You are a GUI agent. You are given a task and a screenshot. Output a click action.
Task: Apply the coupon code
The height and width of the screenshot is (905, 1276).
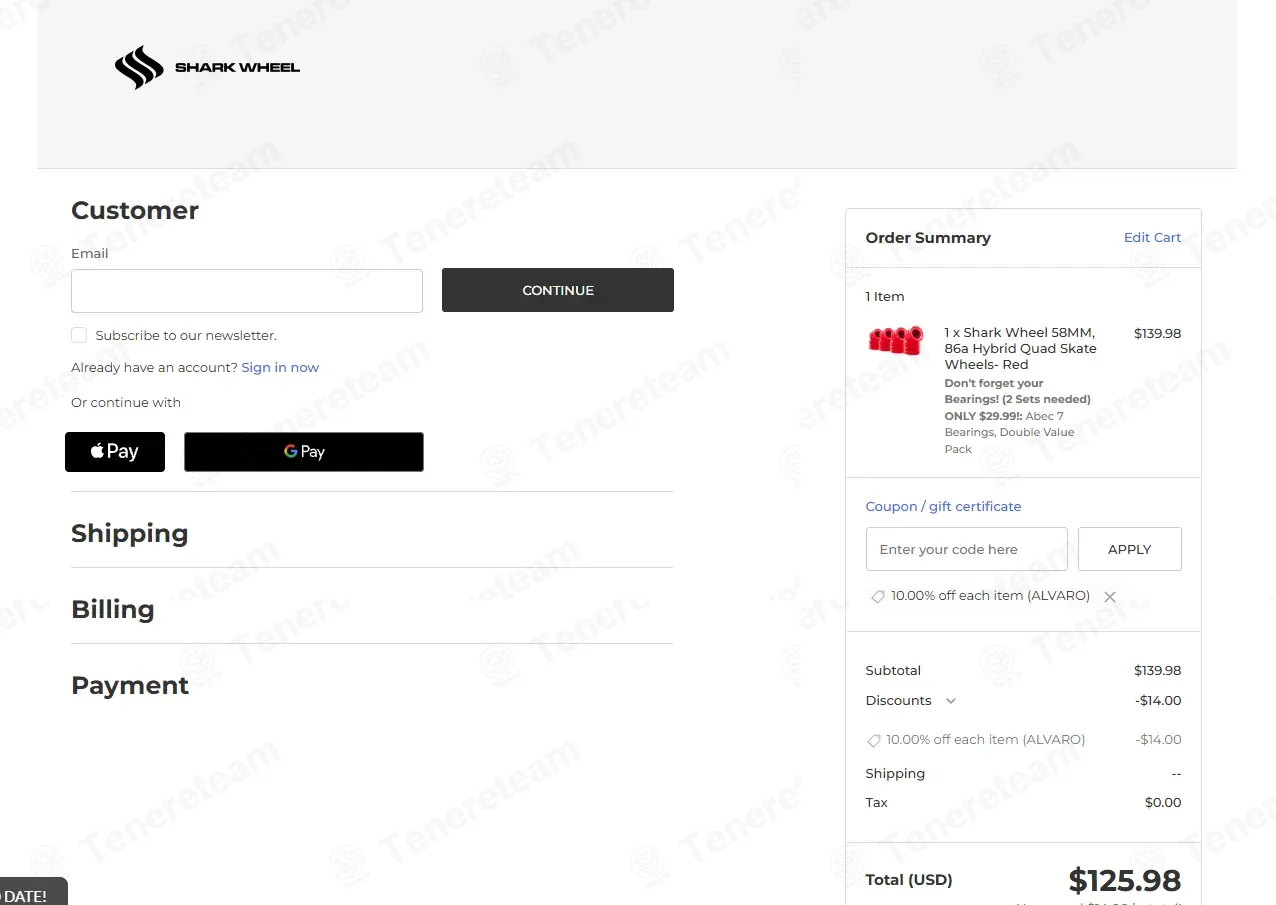point(1130,549)
